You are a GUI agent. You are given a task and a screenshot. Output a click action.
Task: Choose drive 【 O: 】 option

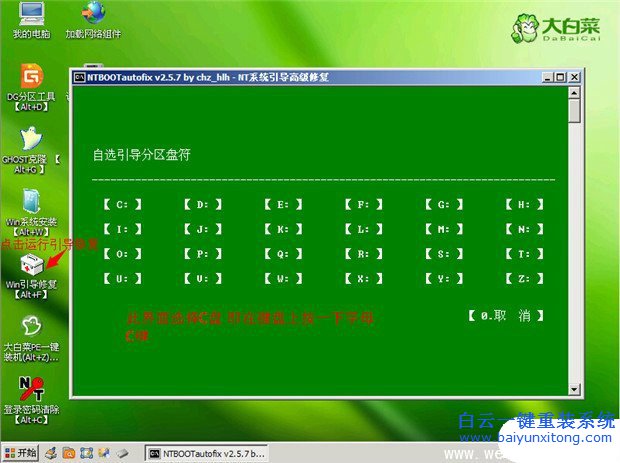coord(123,254)
